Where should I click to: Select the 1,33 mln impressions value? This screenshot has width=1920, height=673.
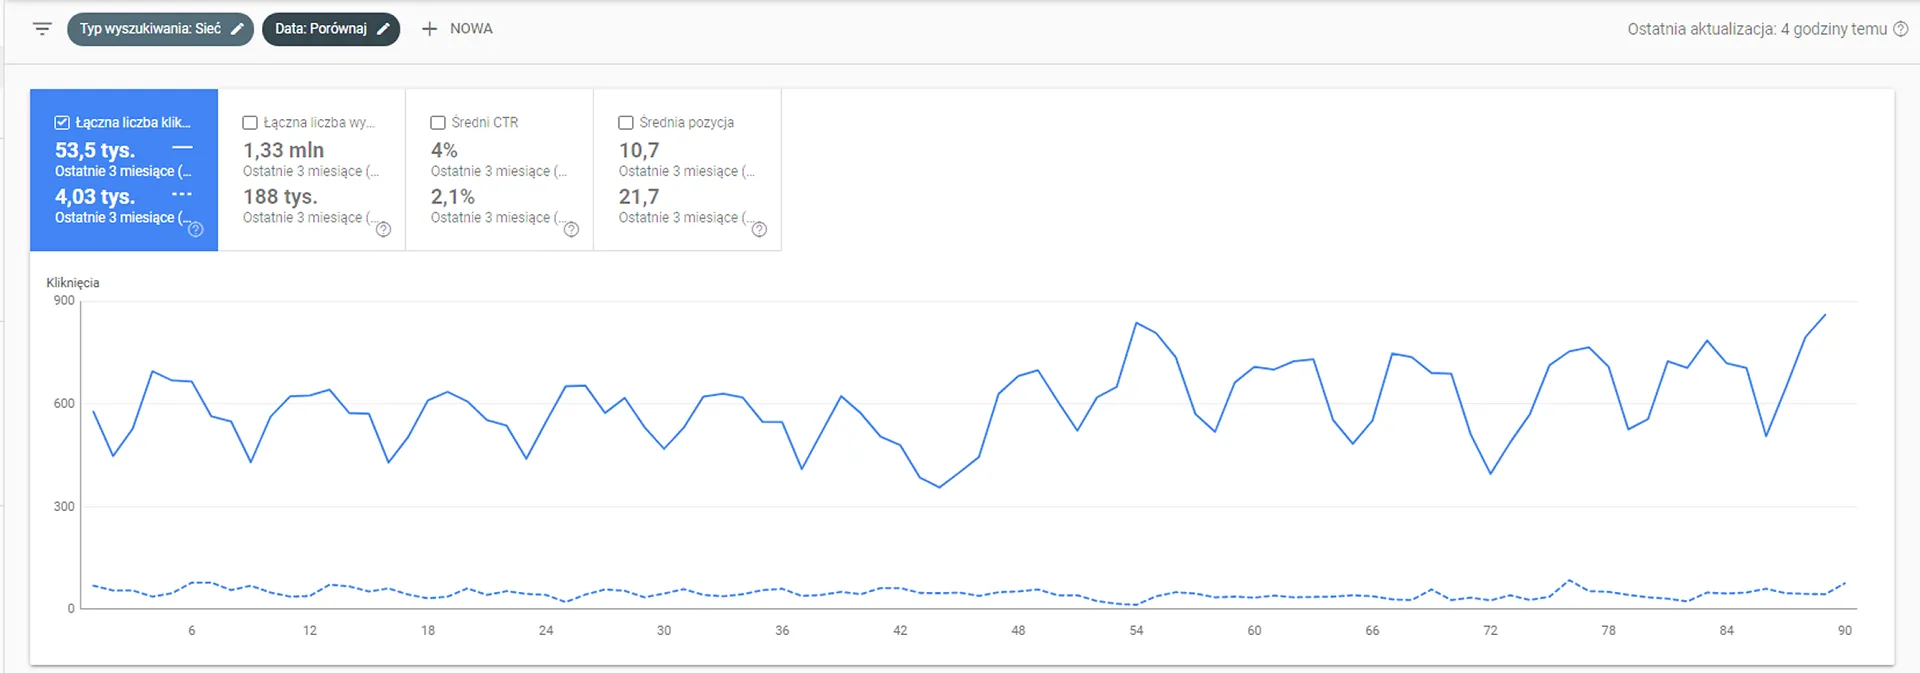[283, 150]
